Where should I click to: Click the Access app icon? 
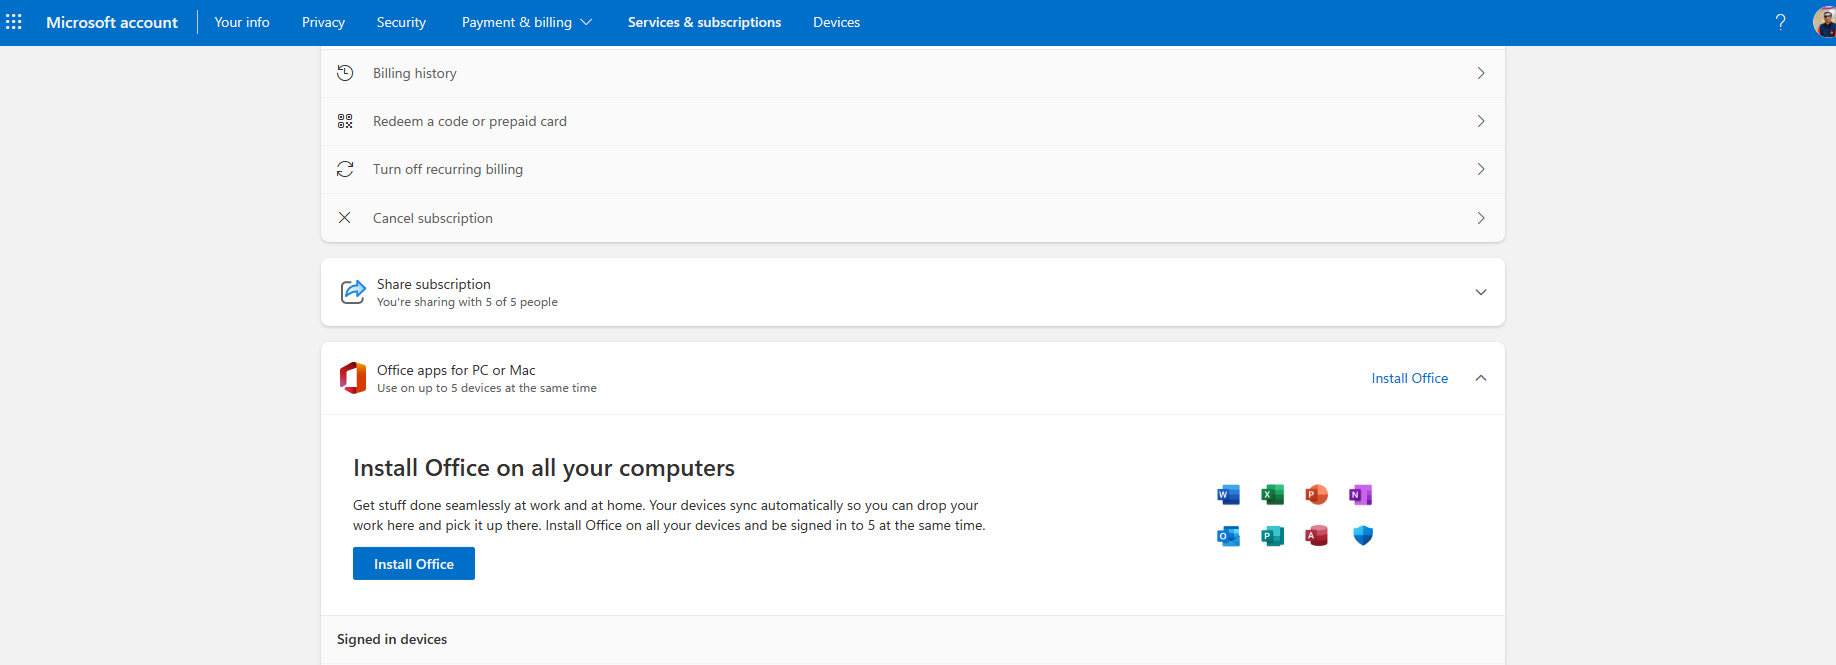1316,536
